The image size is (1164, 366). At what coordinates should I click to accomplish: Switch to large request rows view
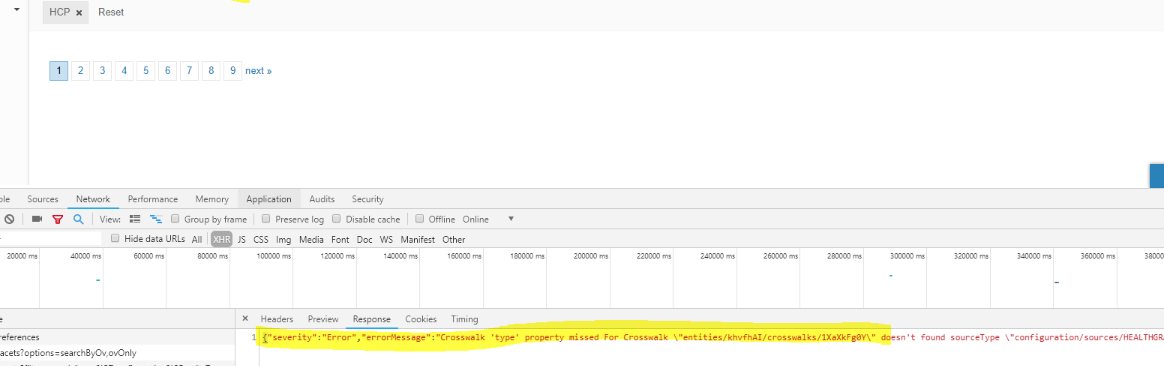135,219
